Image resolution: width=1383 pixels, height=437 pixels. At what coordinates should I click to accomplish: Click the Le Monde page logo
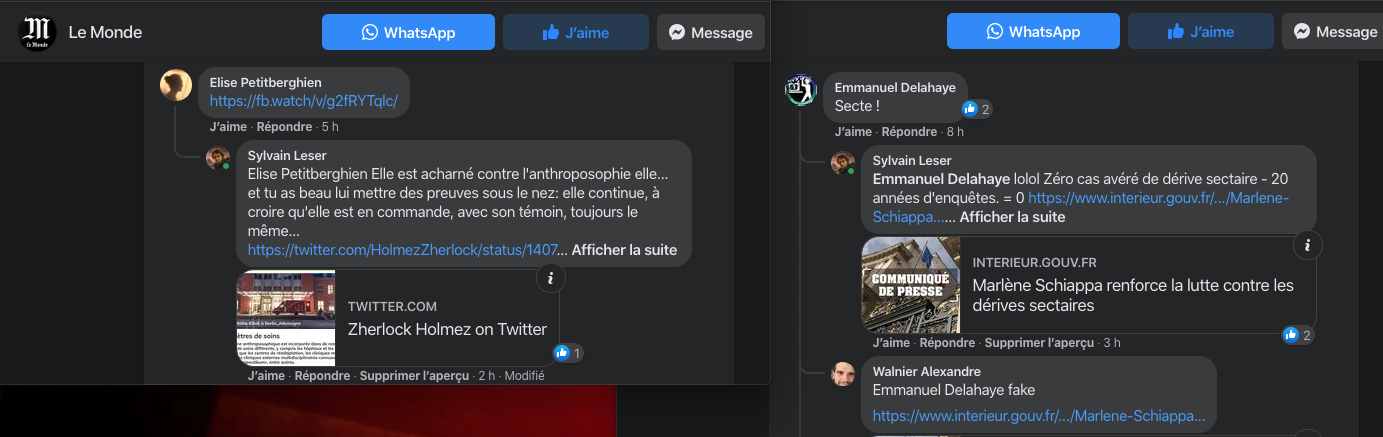(x=38, y=32)
